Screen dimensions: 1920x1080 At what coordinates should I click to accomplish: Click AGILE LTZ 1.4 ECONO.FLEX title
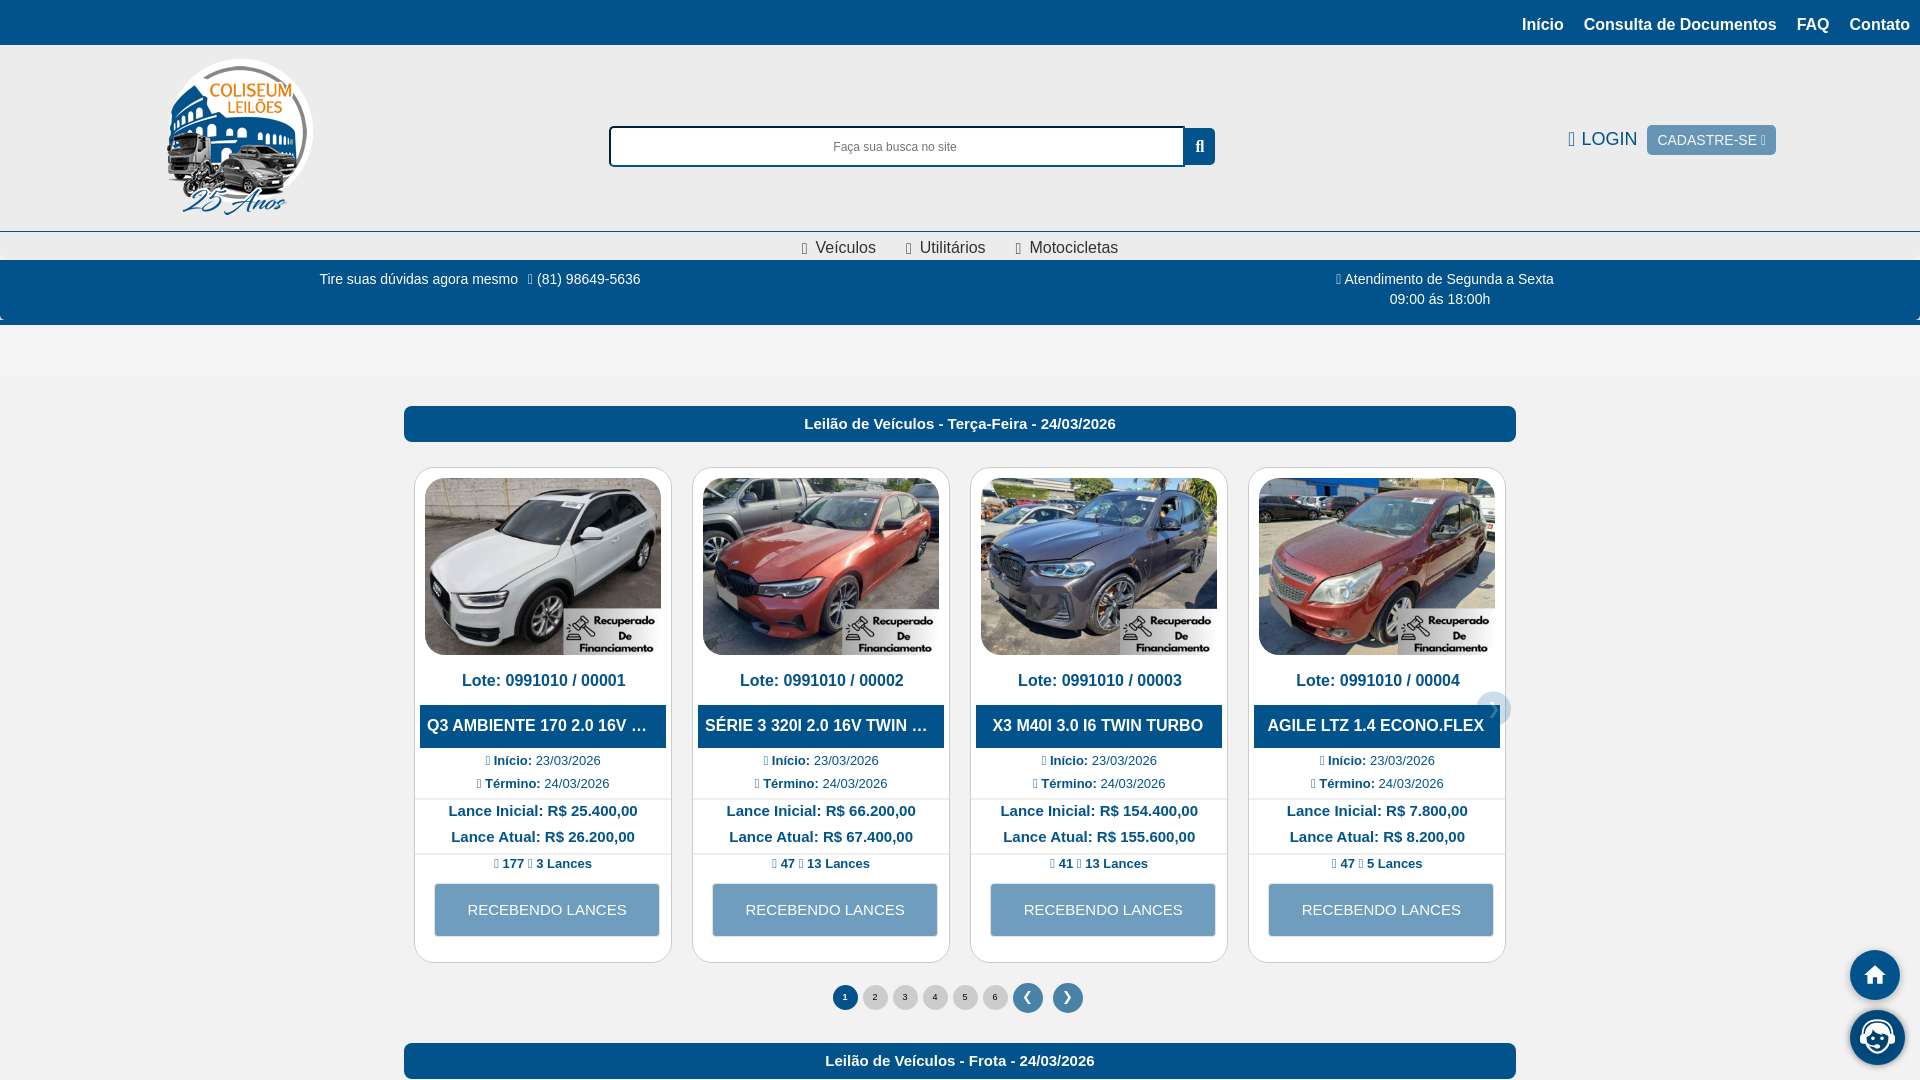click(1377, 726)
